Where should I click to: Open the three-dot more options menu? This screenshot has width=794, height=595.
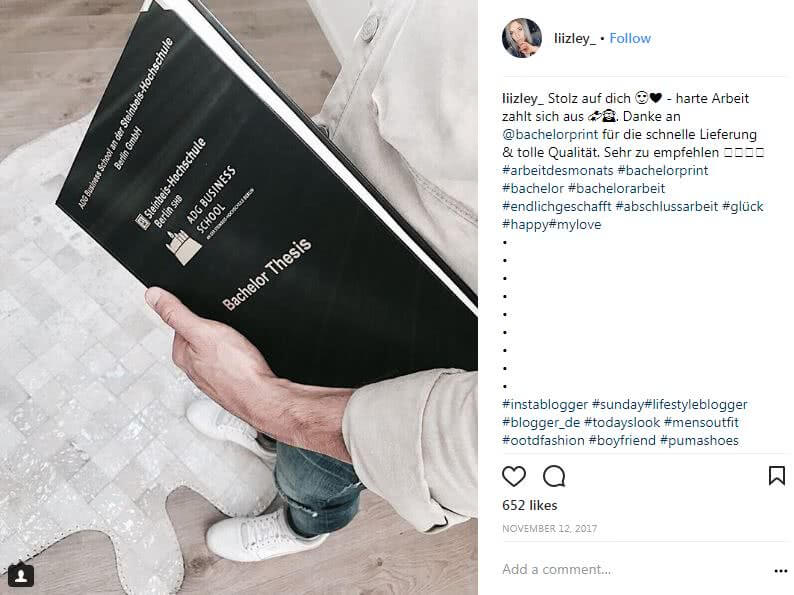point(780,571)
